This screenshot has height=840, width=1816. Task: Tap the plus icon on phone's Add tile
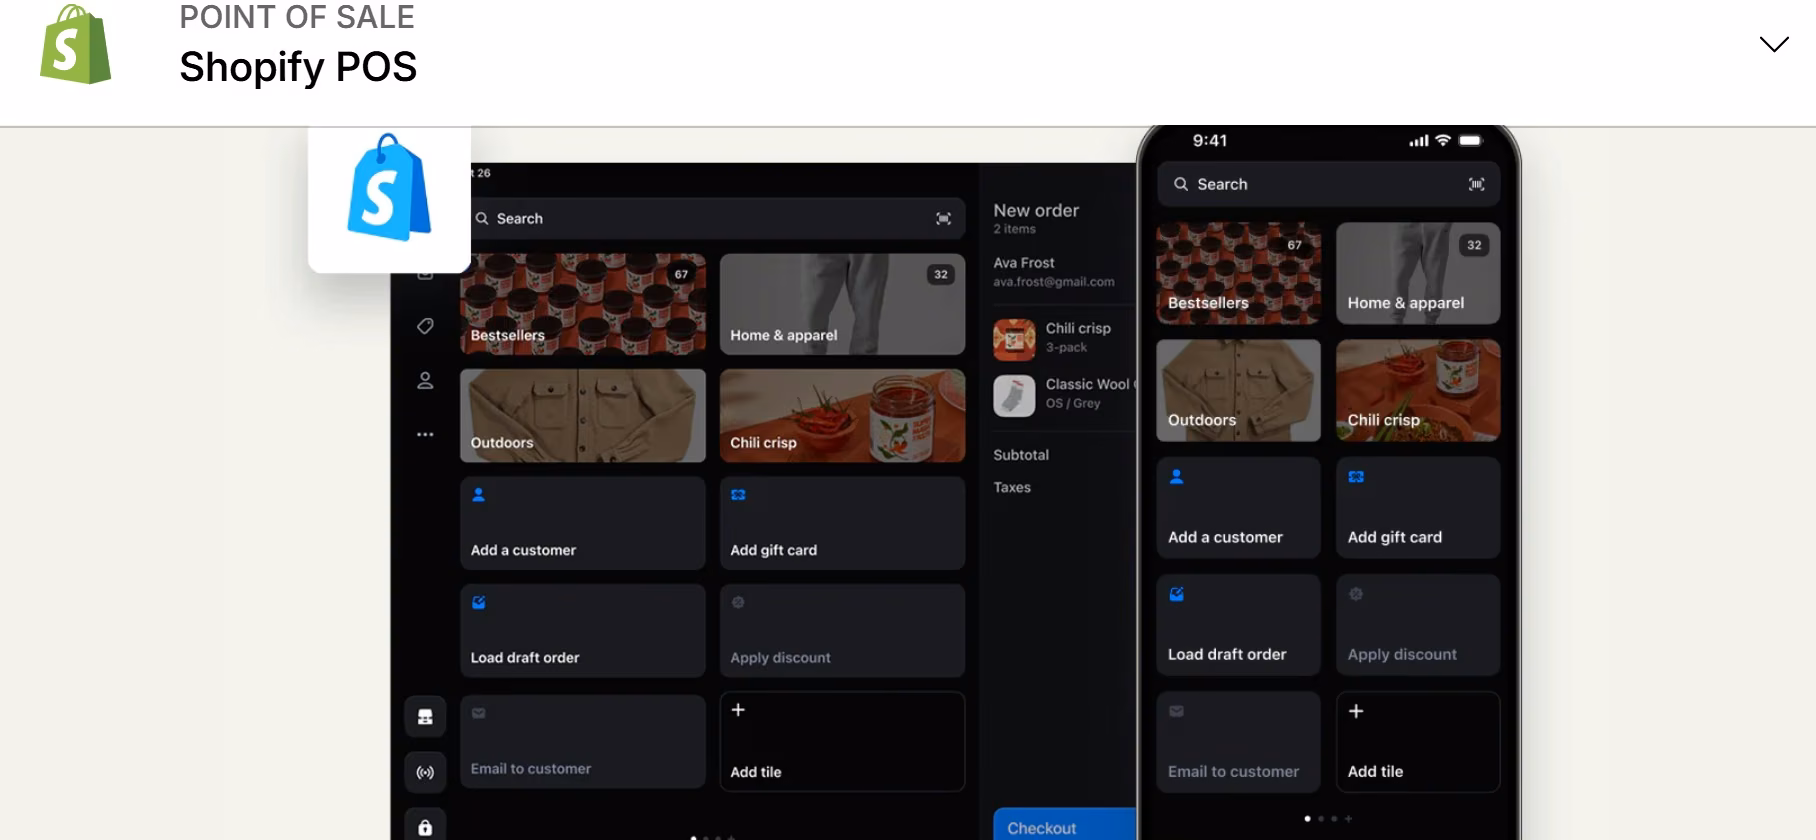pos(1356,711)
